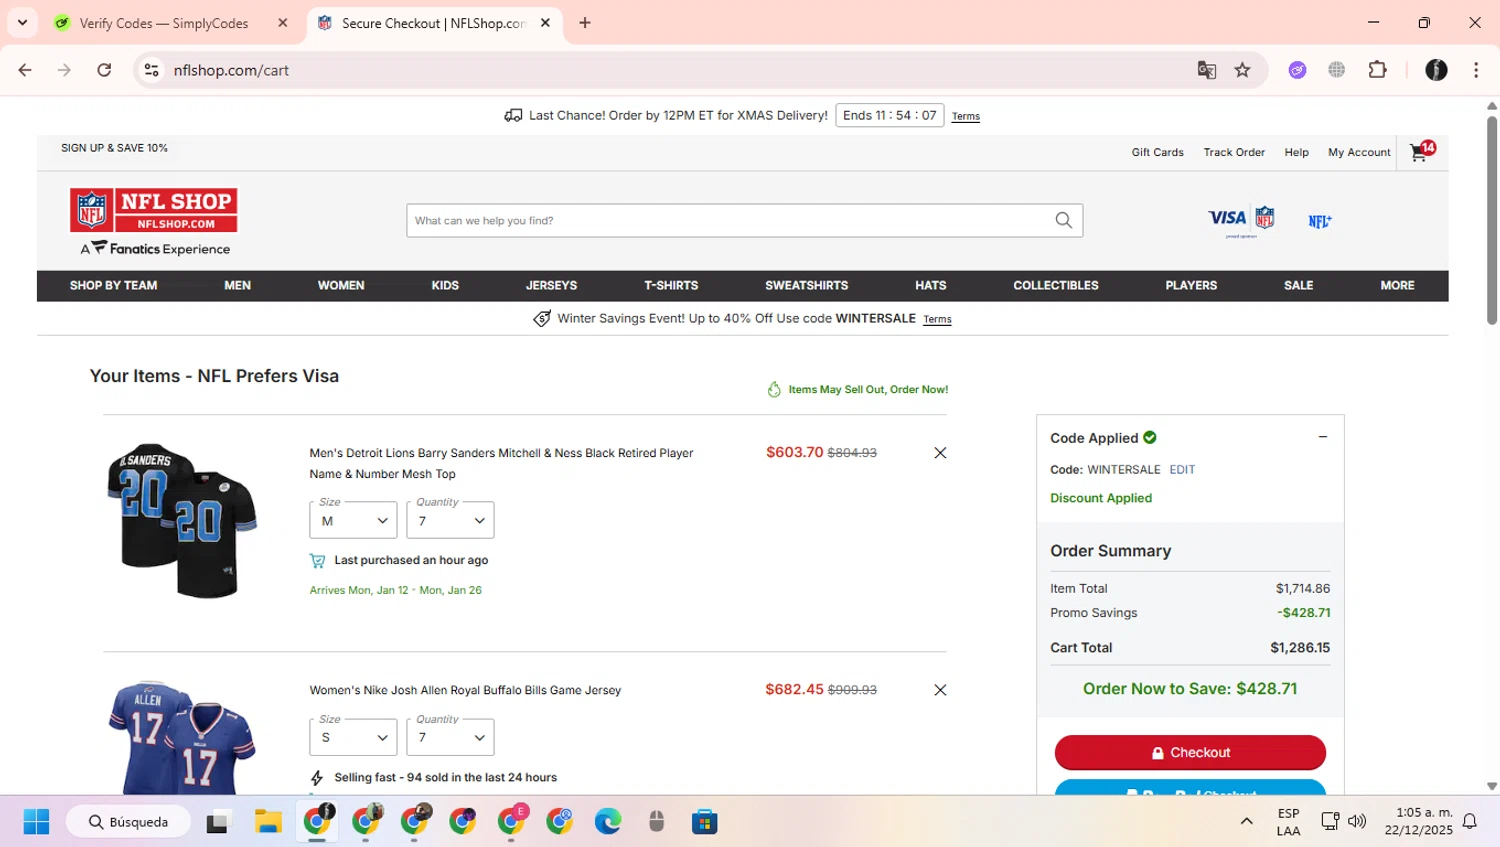Open the My Account link

point(1359,152)
